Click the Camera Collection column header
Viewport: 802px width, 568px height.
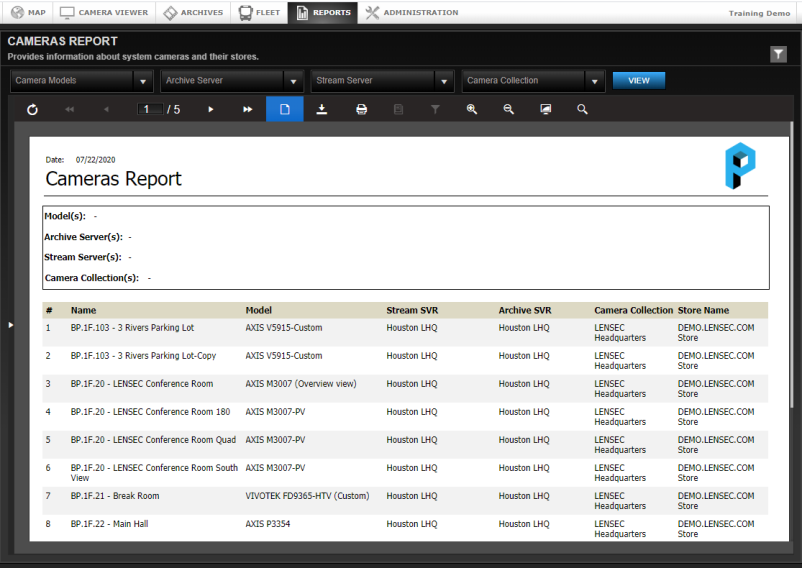(633, 310)
